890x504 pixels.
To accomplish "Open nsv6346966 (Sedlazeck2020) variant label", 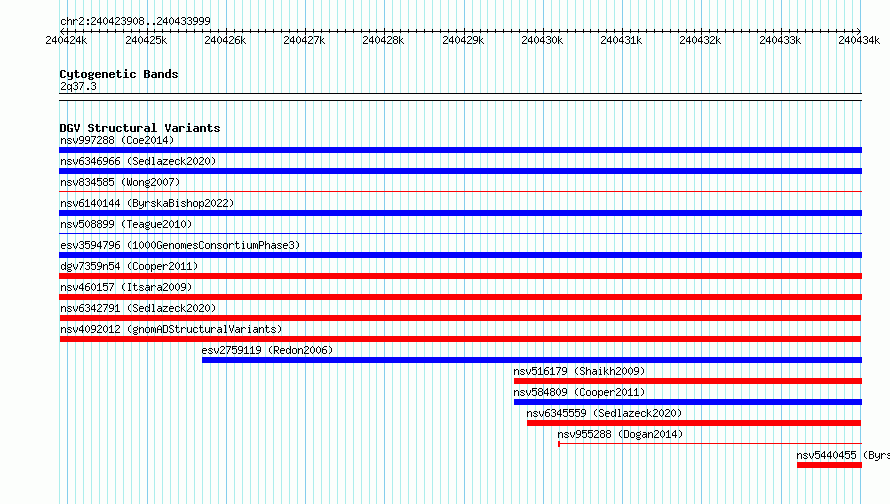I will 138,161.
